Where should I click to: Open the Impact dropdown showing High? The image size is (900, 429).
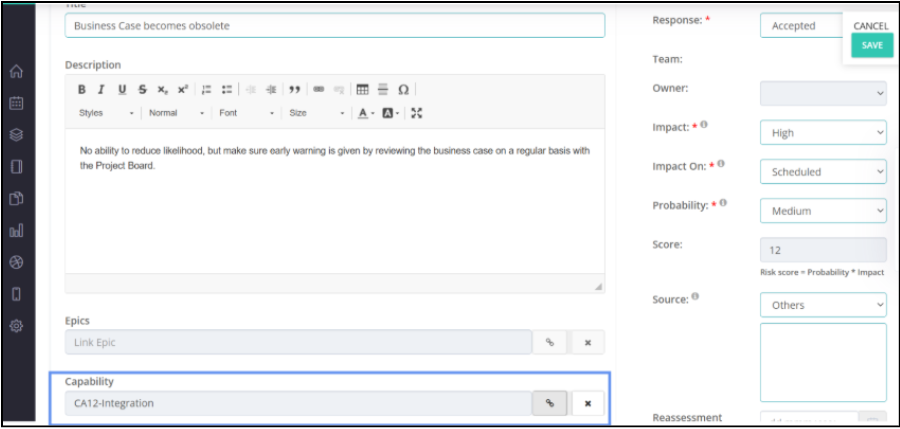(823, 133)
